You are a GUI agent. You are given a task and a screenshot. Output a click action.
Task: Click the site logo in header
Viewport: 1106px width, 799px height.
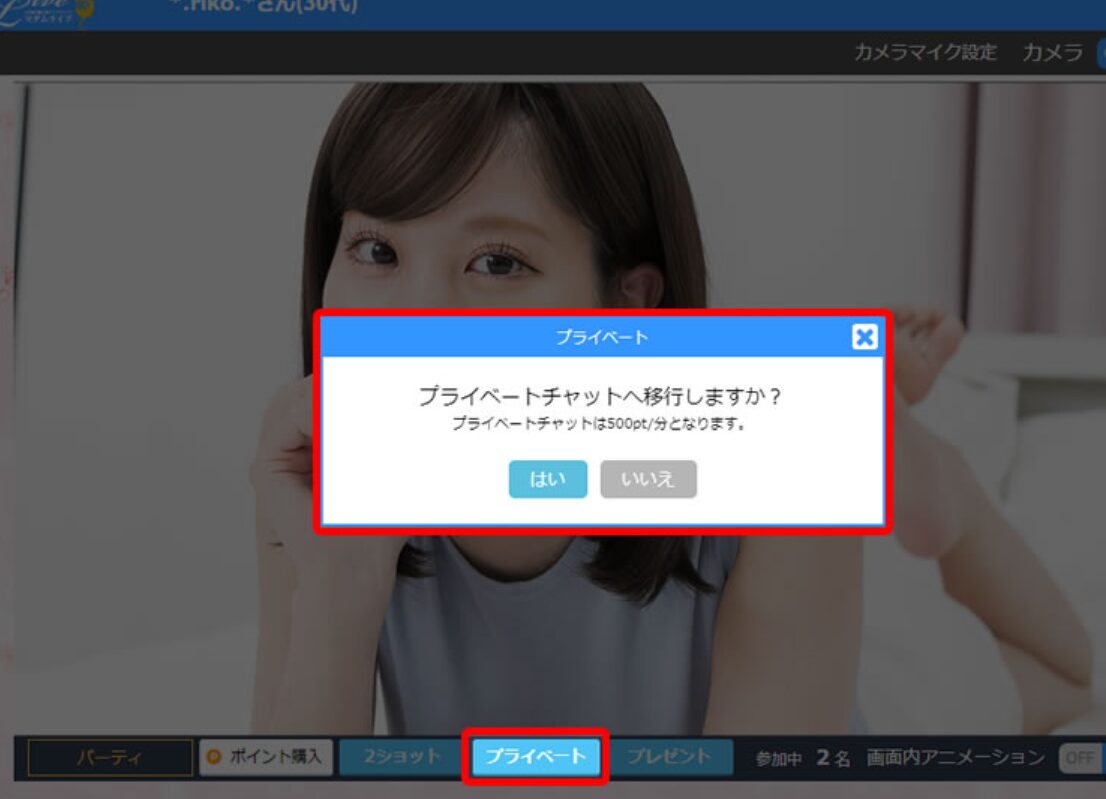[45, 12]
